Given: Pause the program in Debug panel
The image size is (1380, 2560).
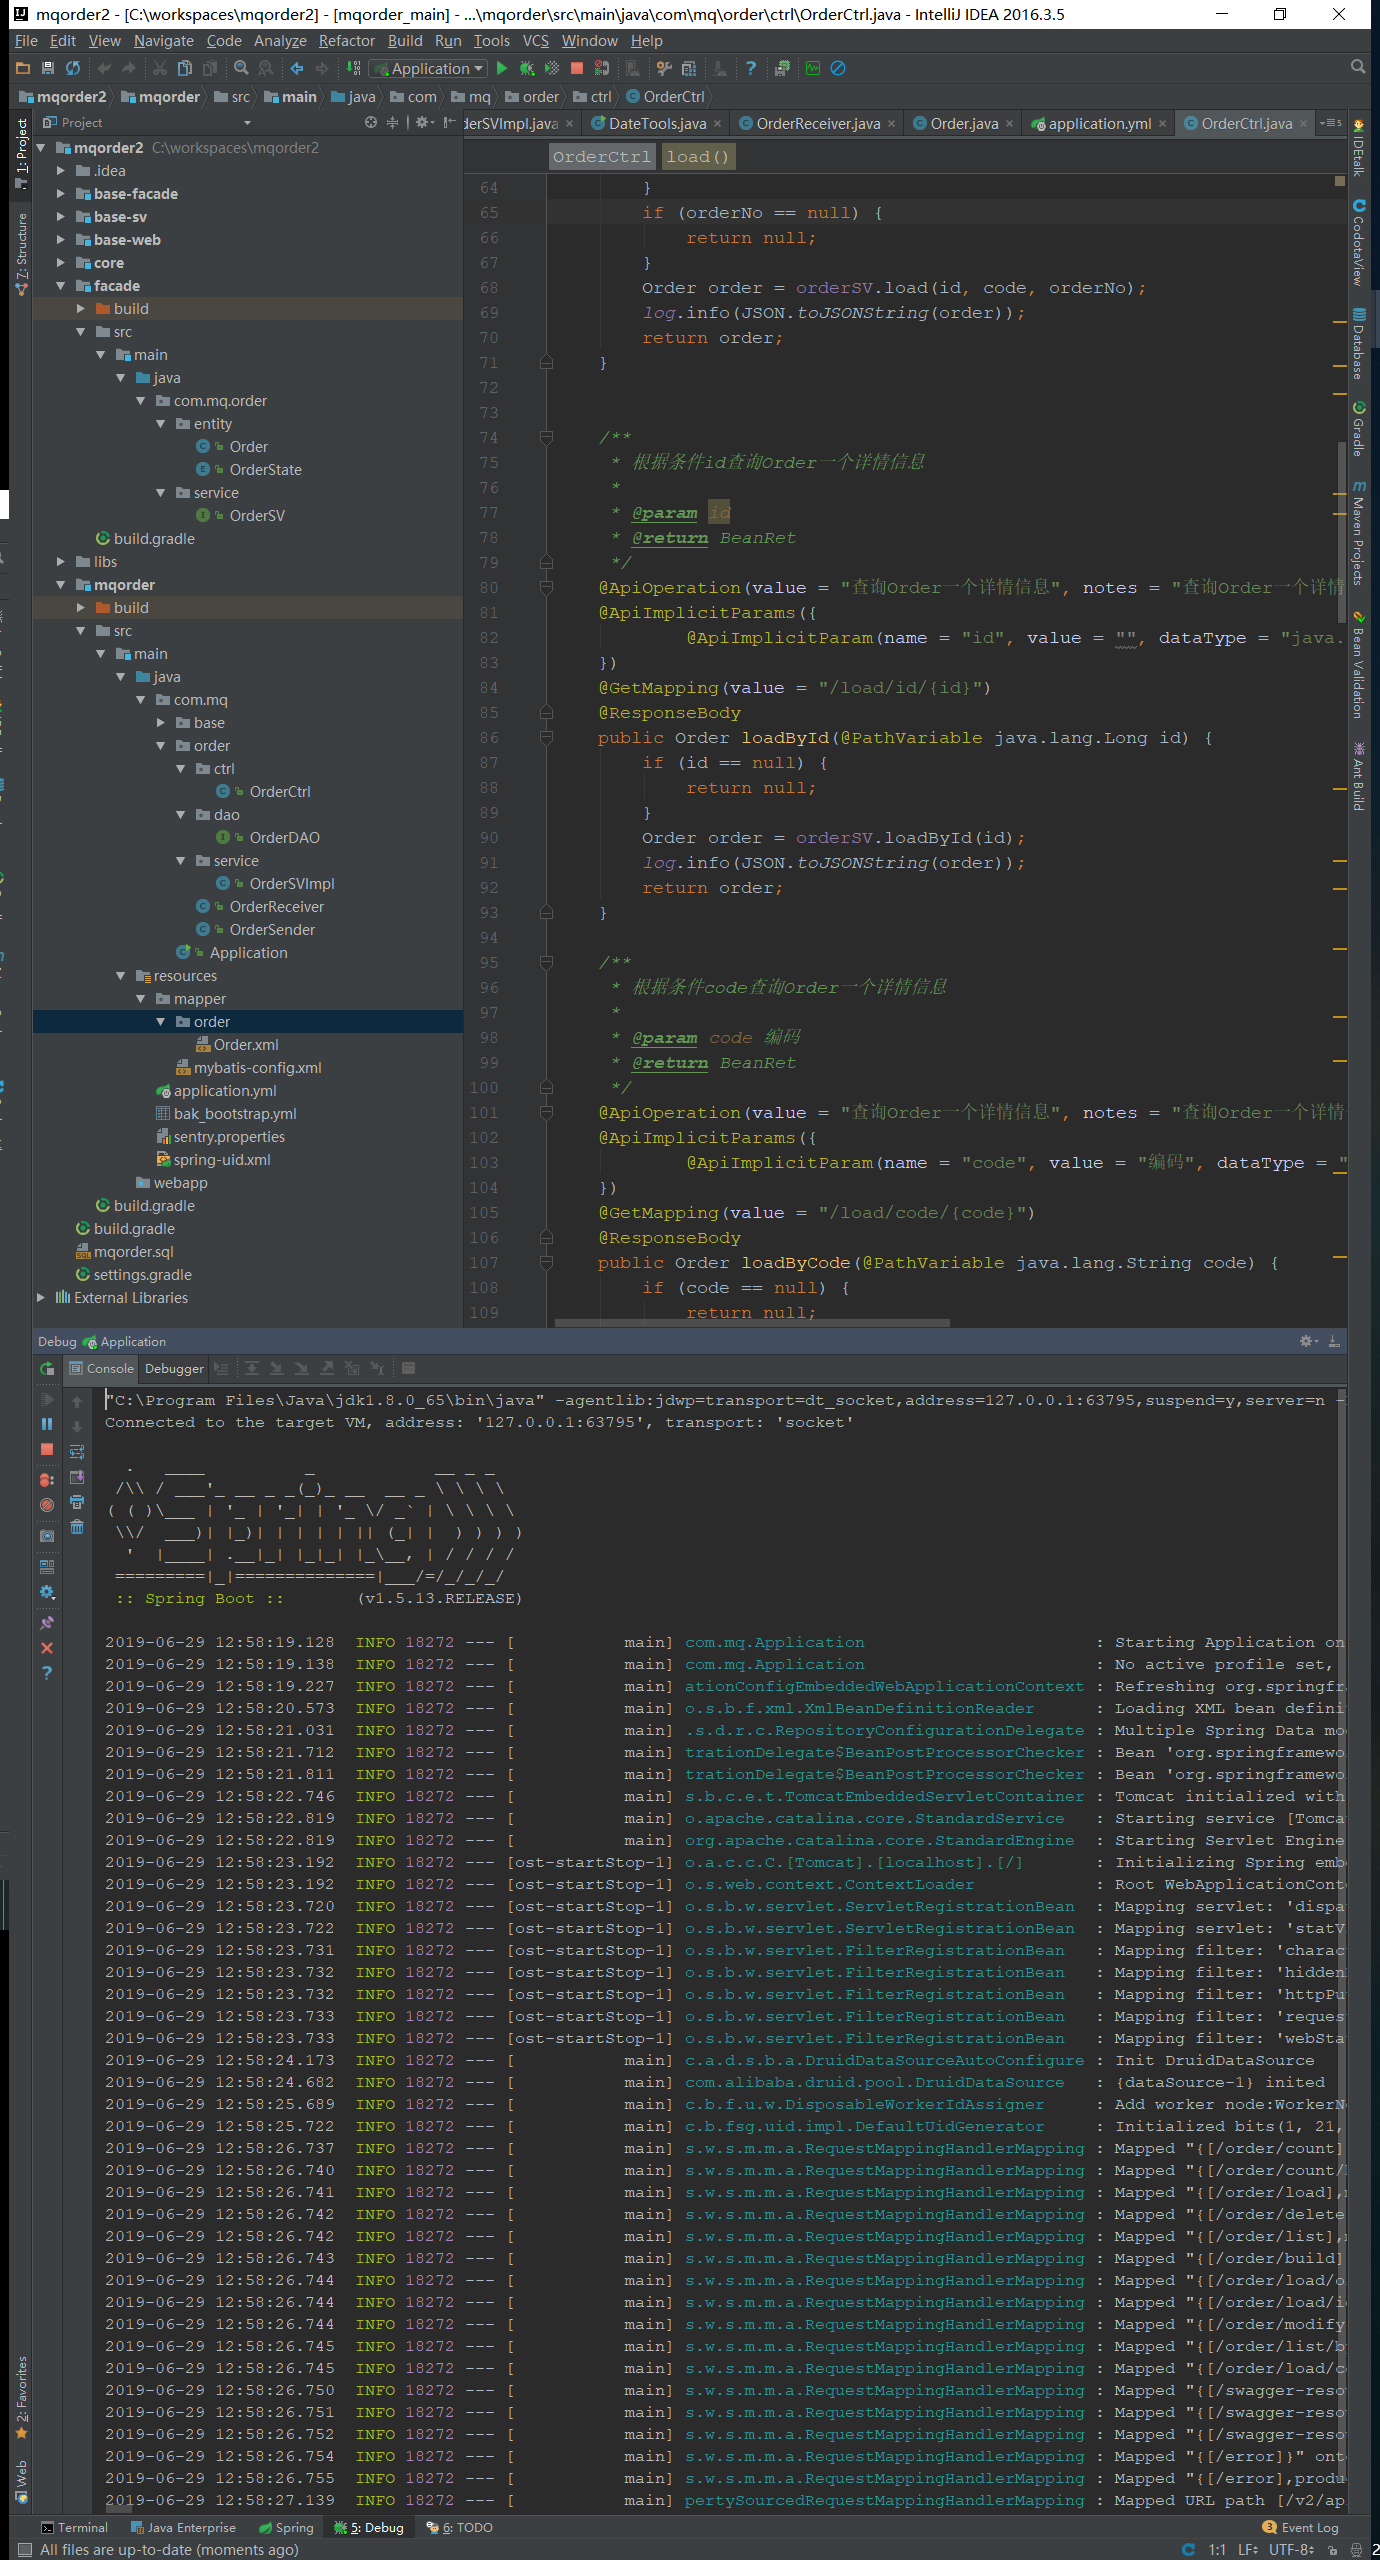Looking at the screenshot, I should tap(47, 1424).
